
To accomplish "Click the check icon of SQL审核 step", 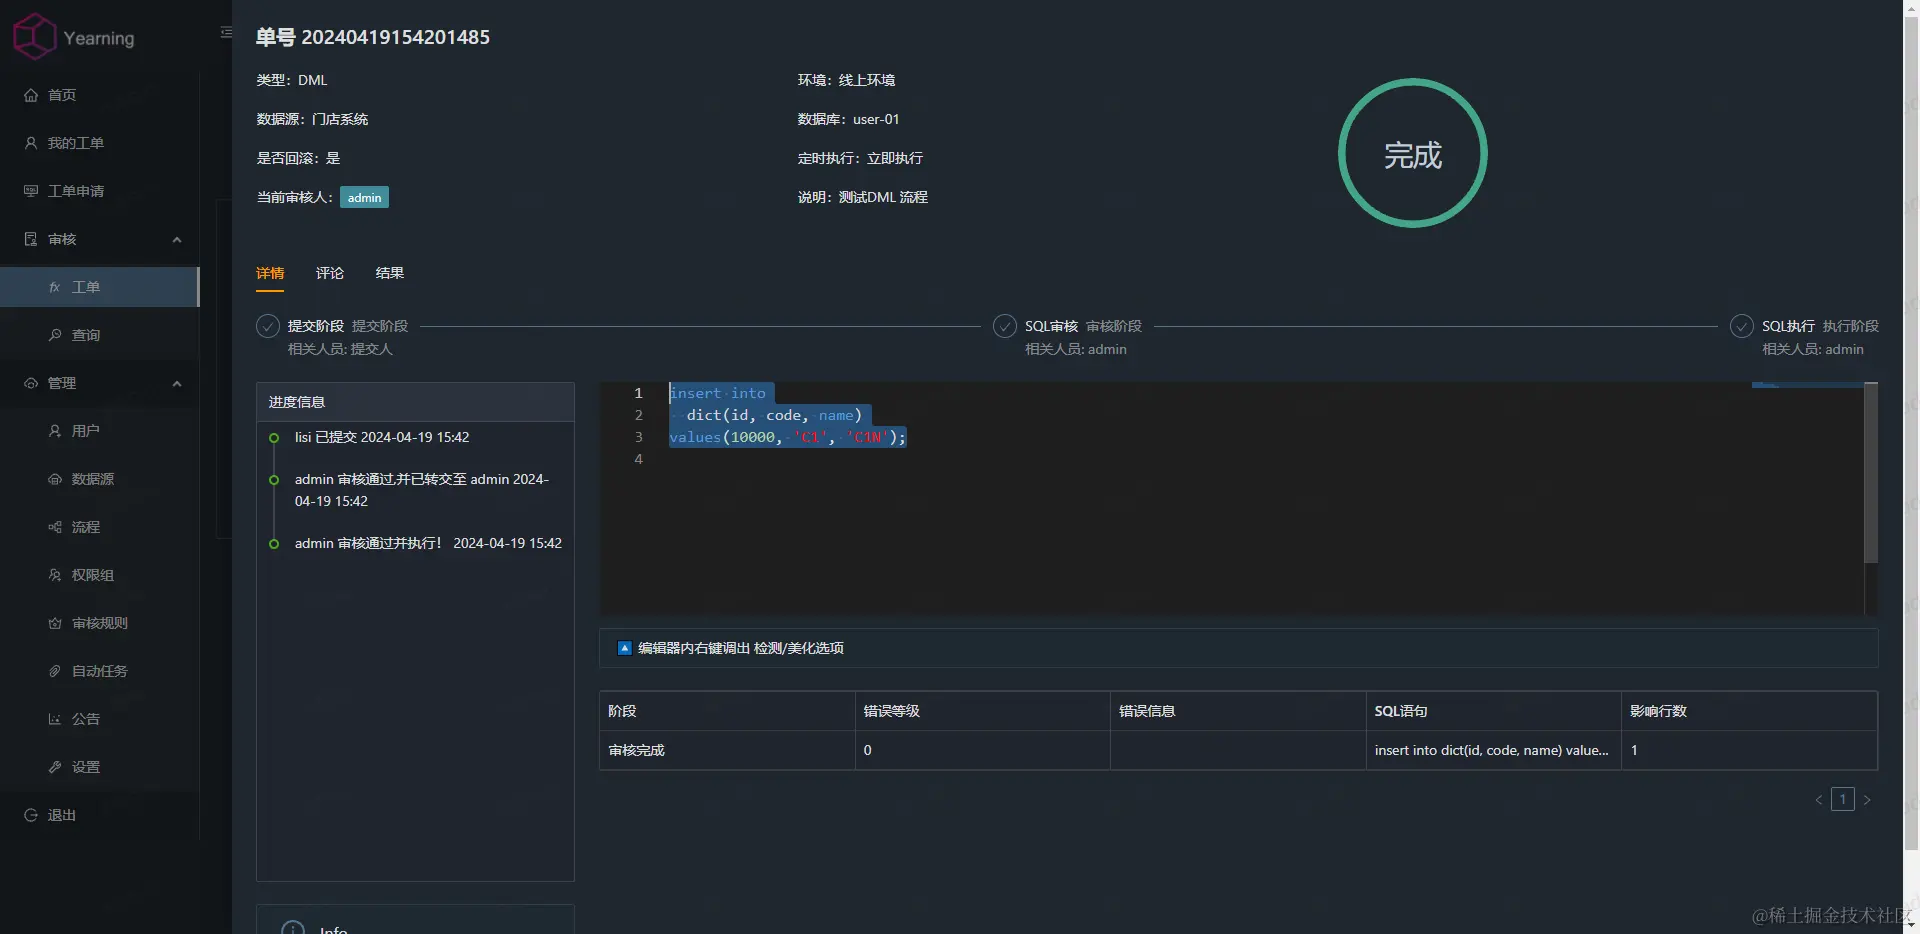I will pos(1005,326).
